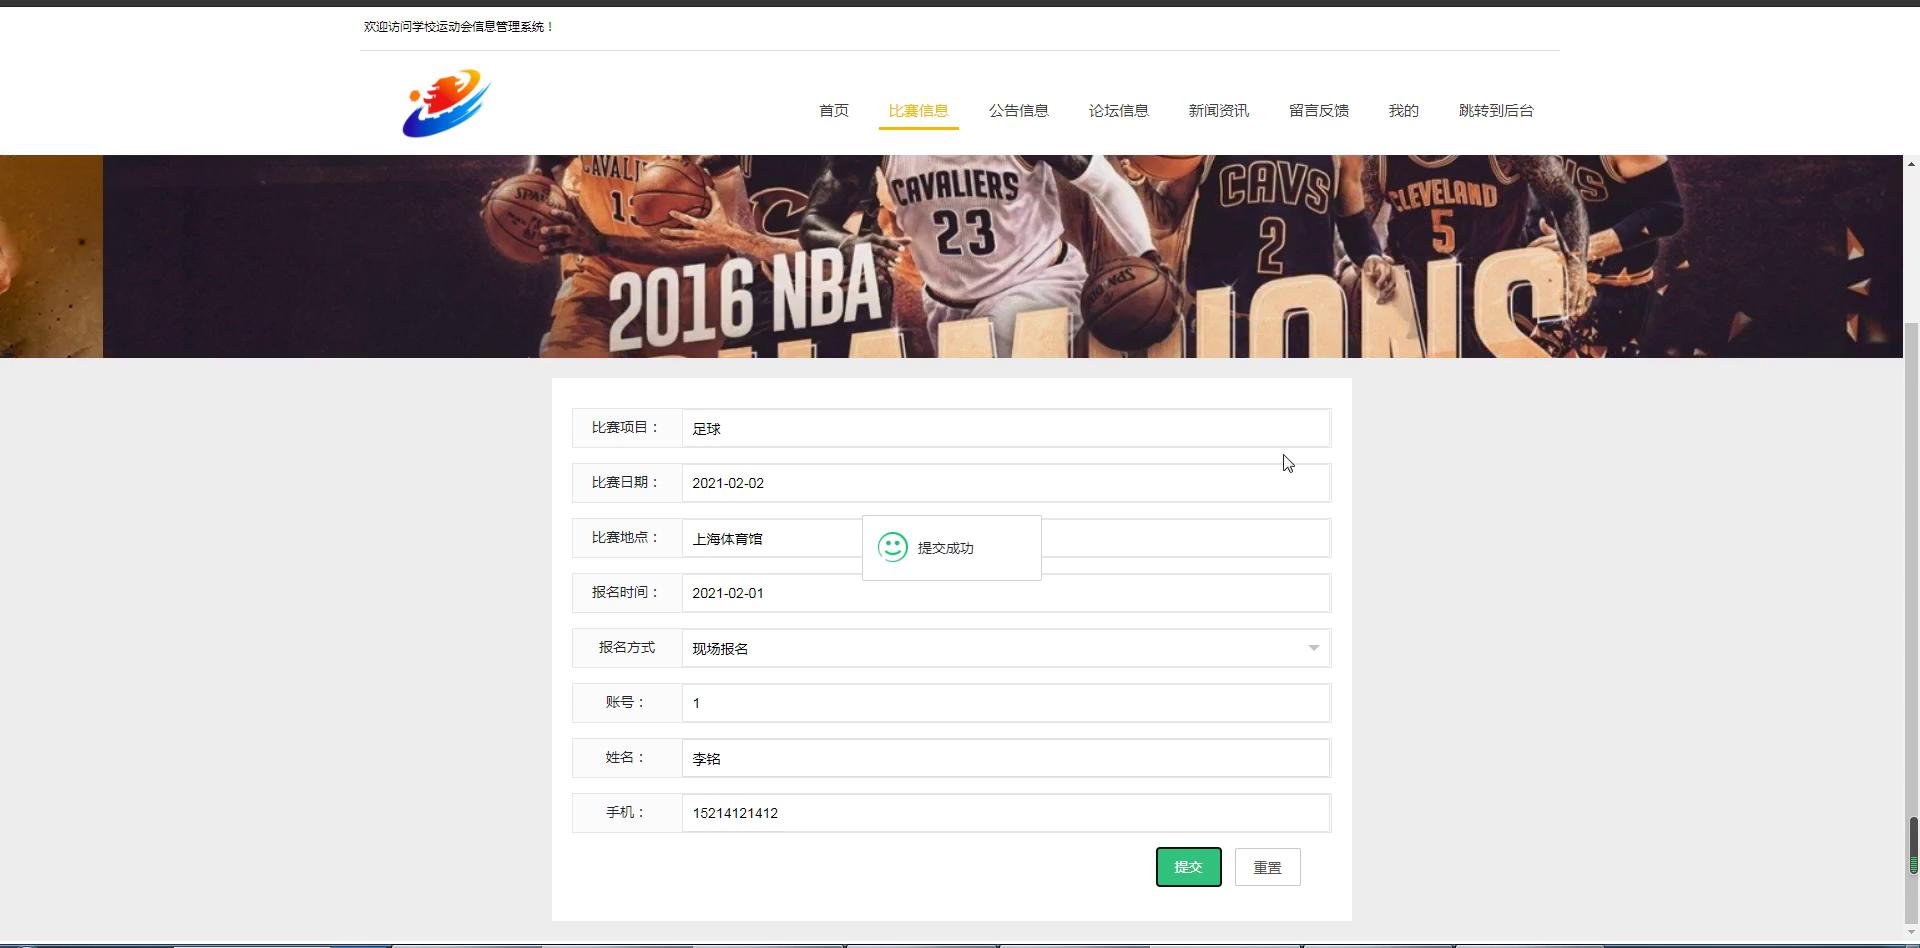This screenshot has height=948, width=1920.
Task: Click the 报名时间 field 2021-02-01
Action: (x=1006, y=593)
